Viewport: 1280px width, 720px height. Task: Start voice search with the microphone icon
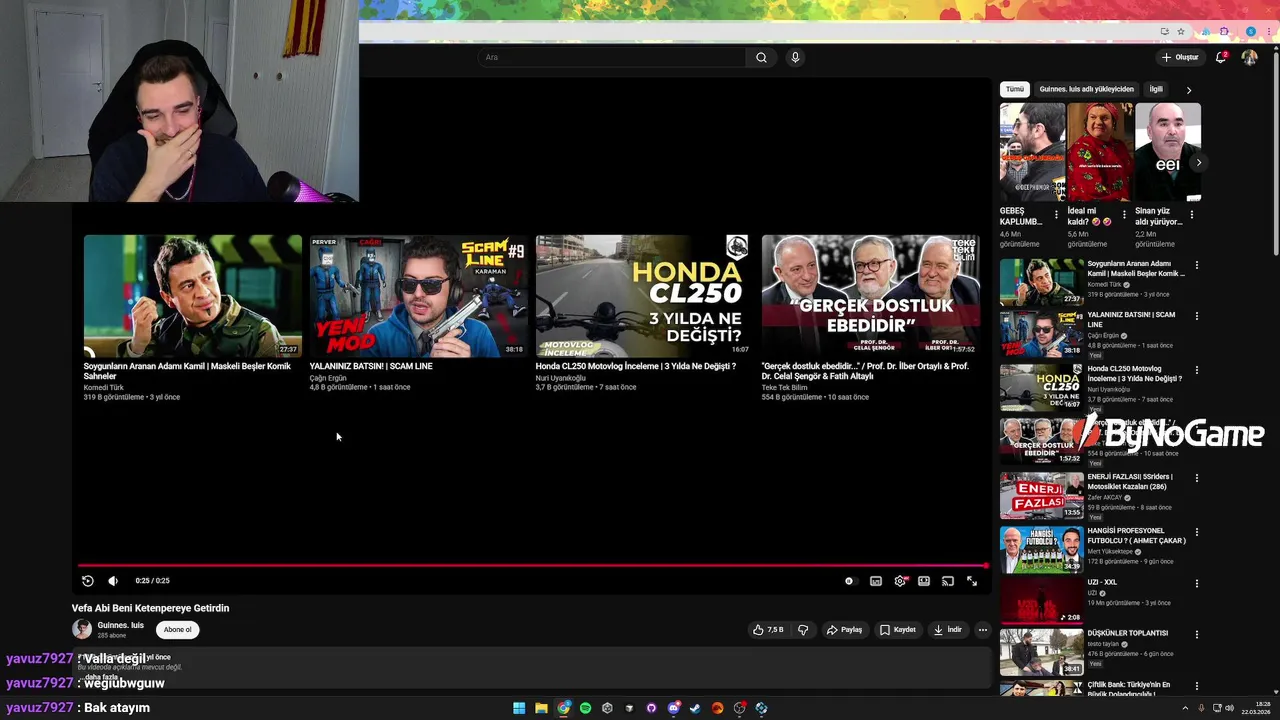pyautogui.click(x=795, y=57)
